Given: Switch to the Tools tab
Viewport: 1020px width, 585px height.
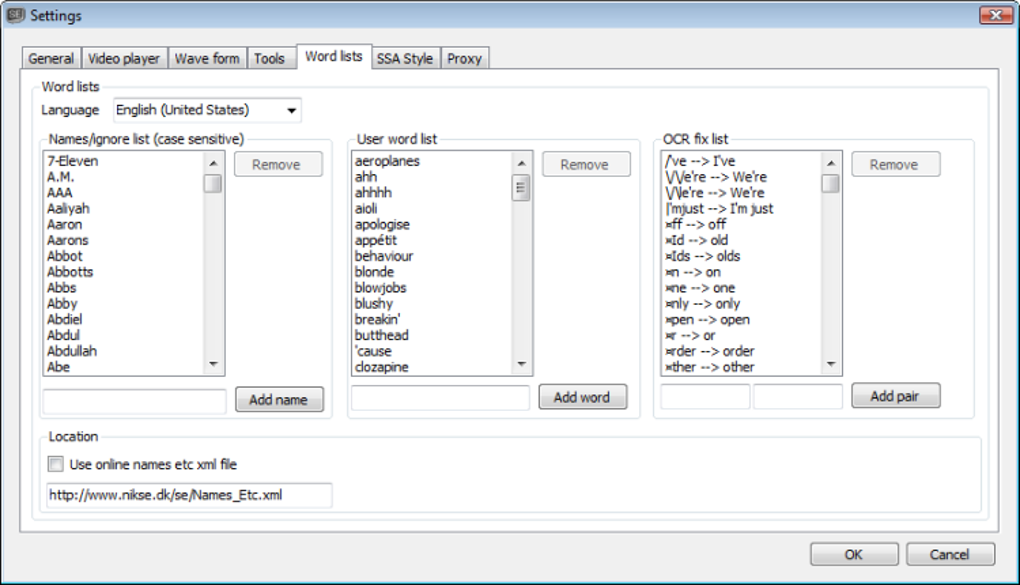Looking at the screenshot, I should coord(269,59).
